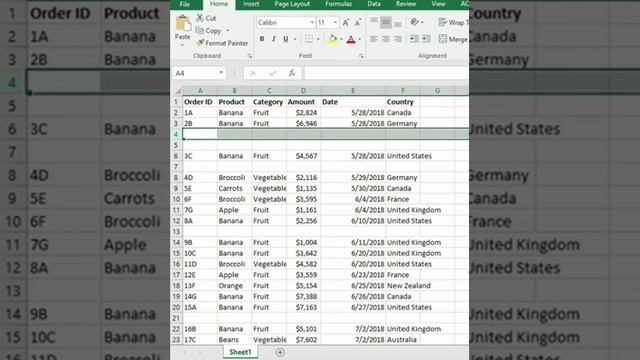Click the Merge & Center button

[453, 39]
